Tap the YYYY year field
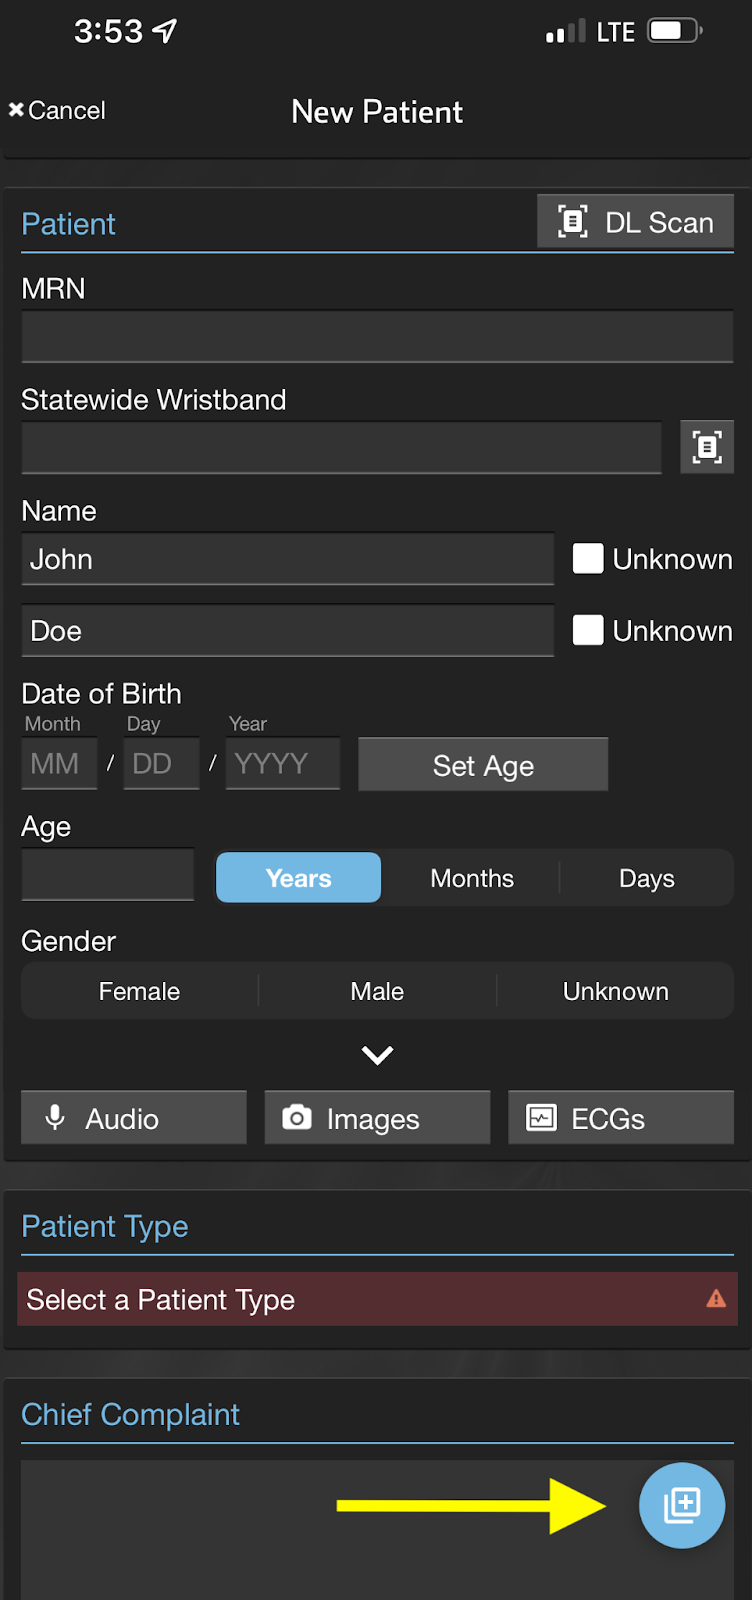752x1600 pixels. [x=283, y=764]
